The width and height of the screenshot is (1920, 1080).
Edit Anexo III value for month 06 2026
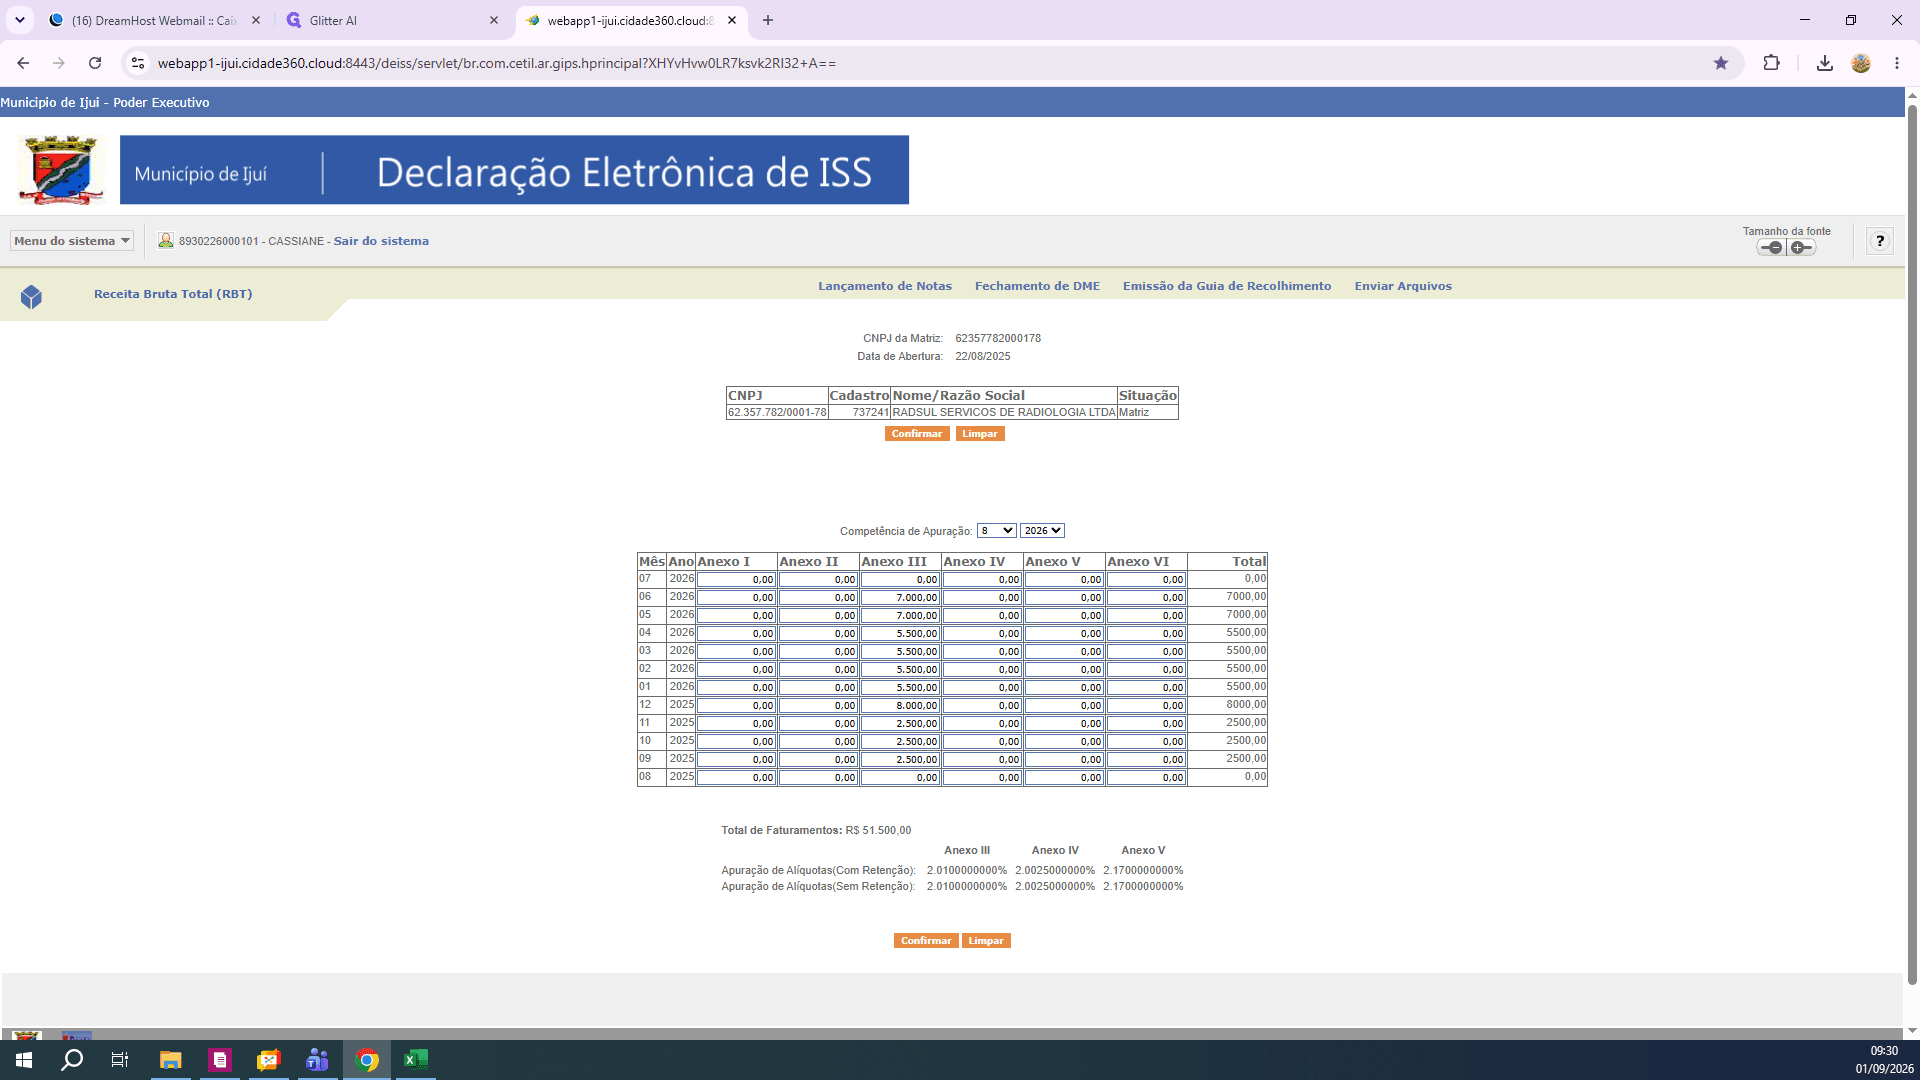900,598
